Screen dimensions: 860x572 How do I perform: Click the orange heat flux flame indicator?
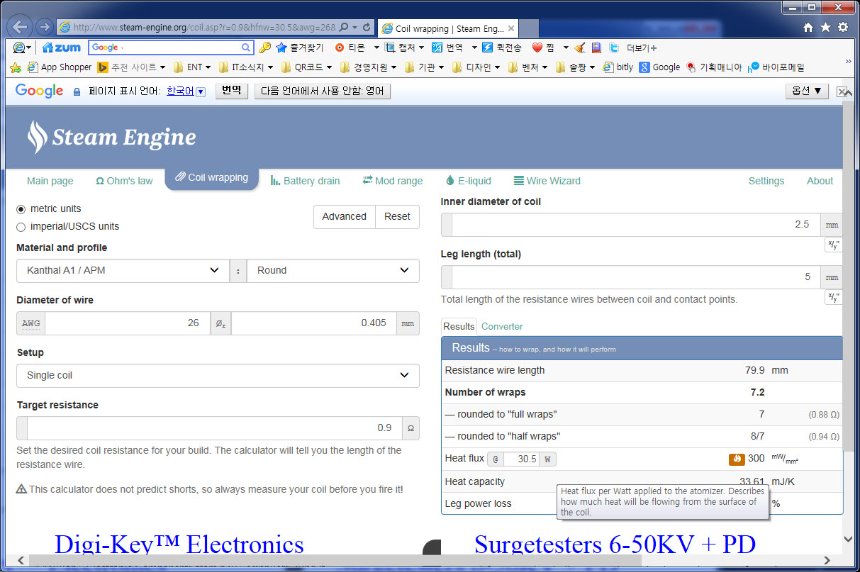point(736,459)
